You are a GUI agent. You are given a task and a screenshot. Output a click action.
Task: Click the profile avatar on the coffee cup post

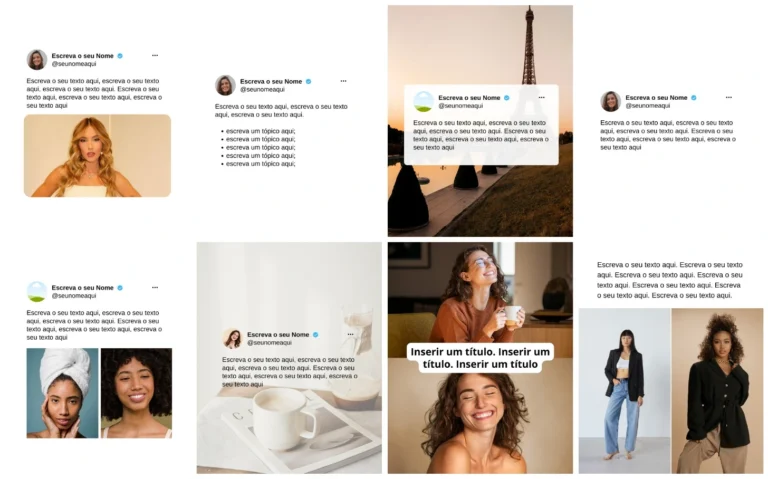click(x=233, y=338)
